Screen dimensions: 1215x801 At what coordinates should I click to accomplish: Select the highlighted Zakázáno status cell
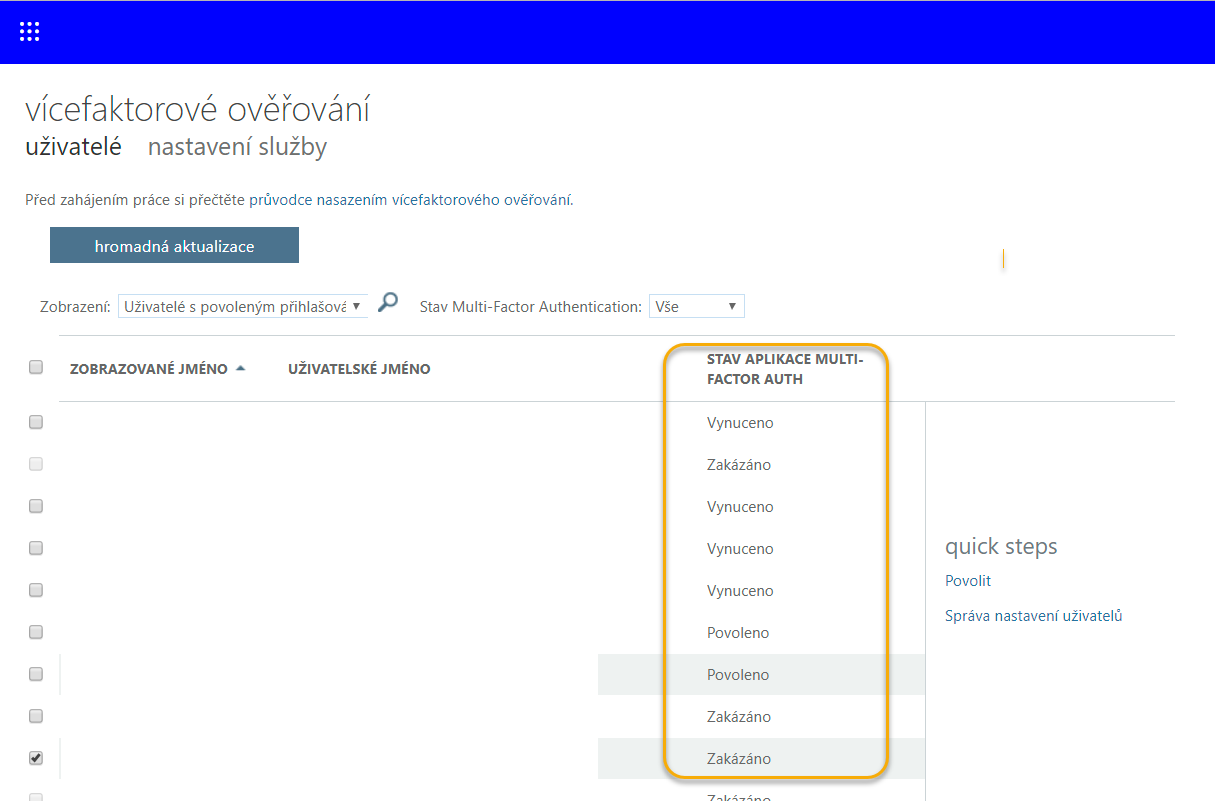739,759
